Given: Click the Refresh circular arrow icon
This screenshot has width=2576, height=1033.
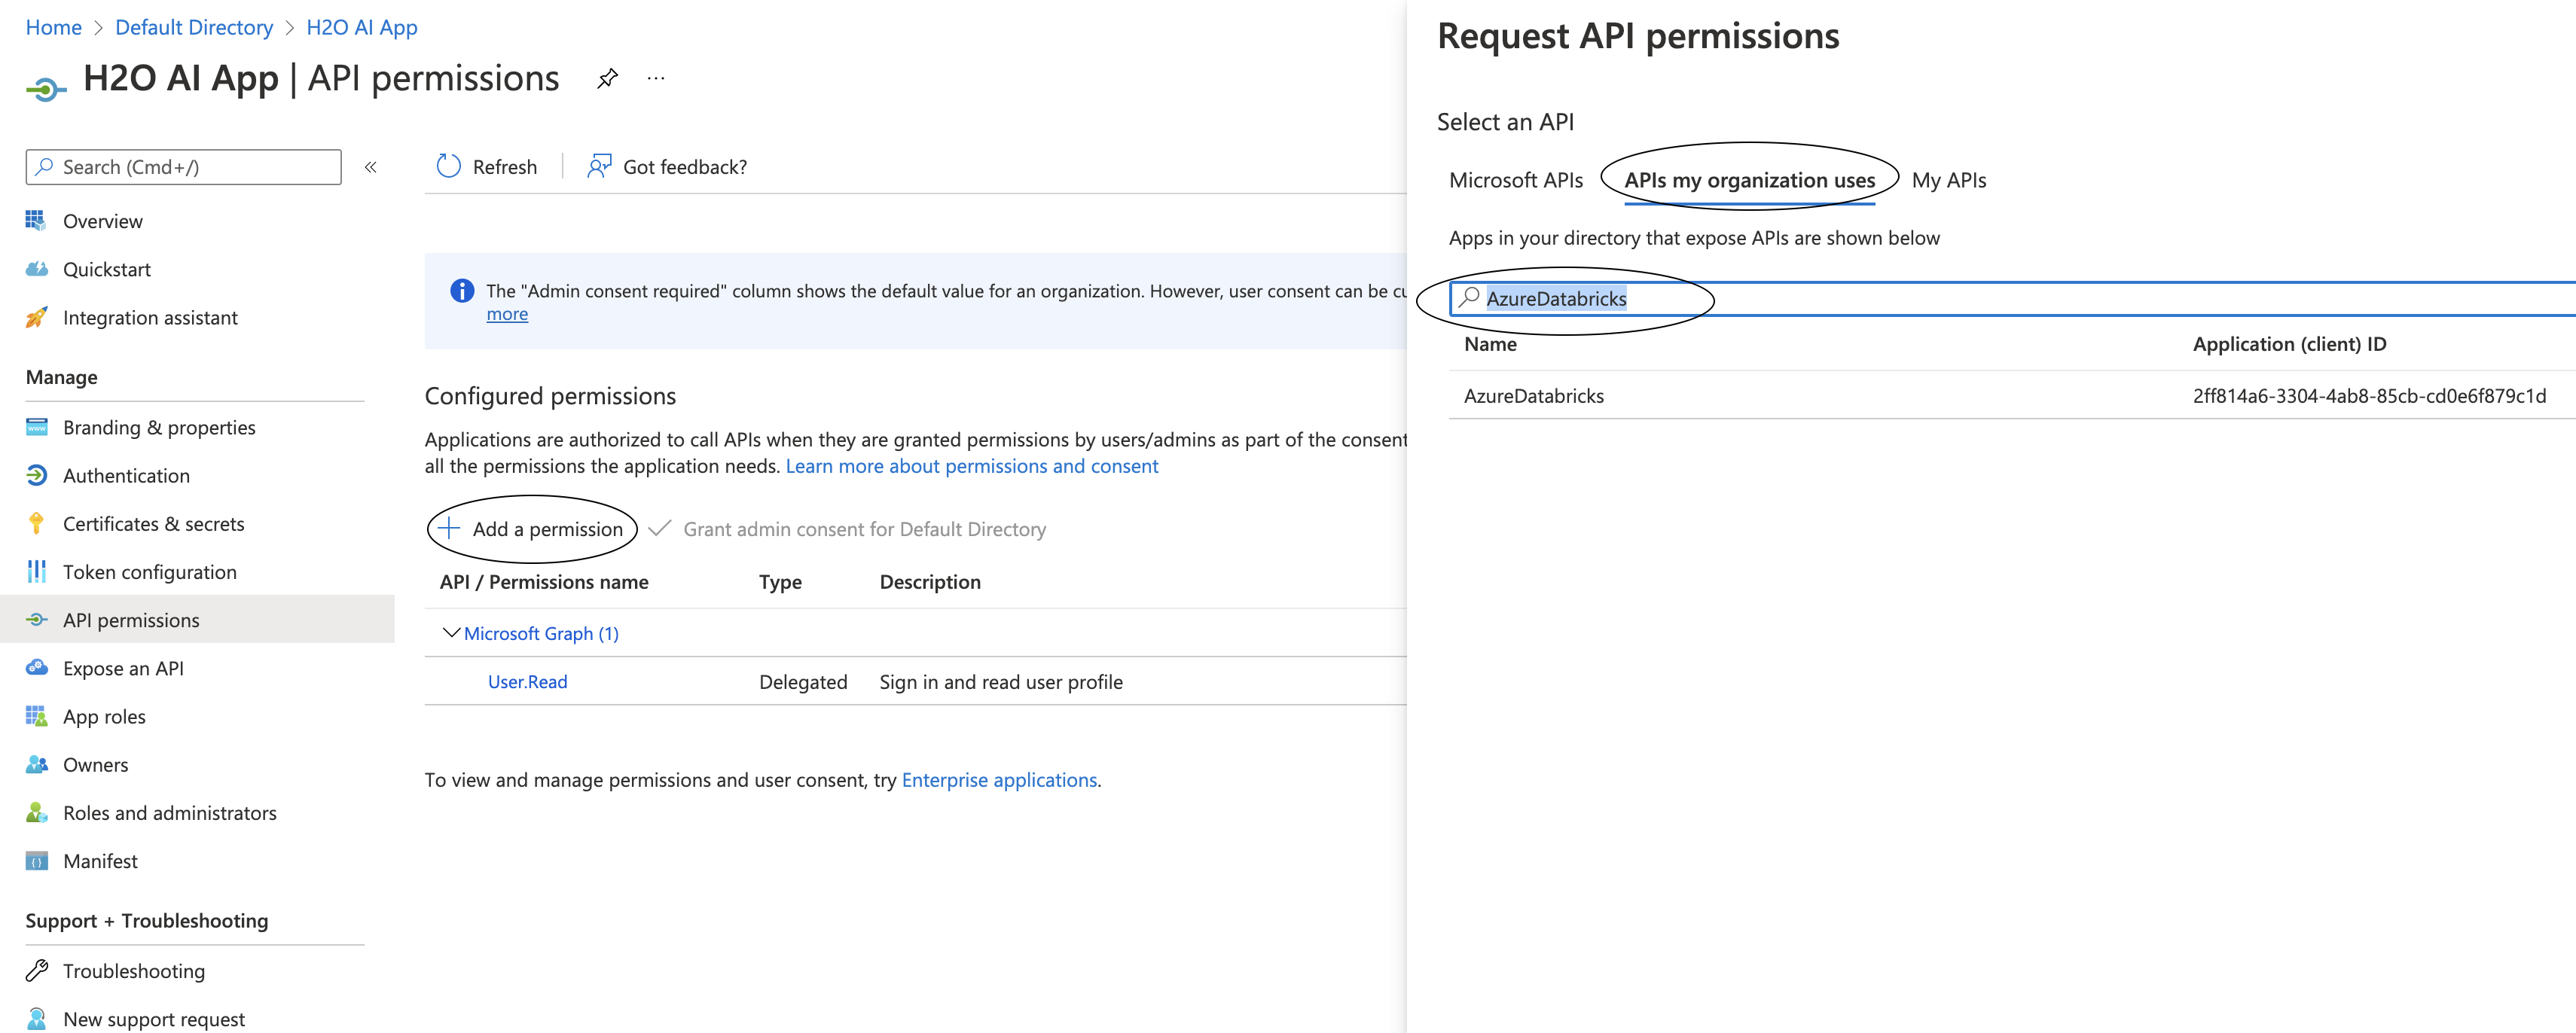Looking at the screenshot, I should click(x=449, y=166).
